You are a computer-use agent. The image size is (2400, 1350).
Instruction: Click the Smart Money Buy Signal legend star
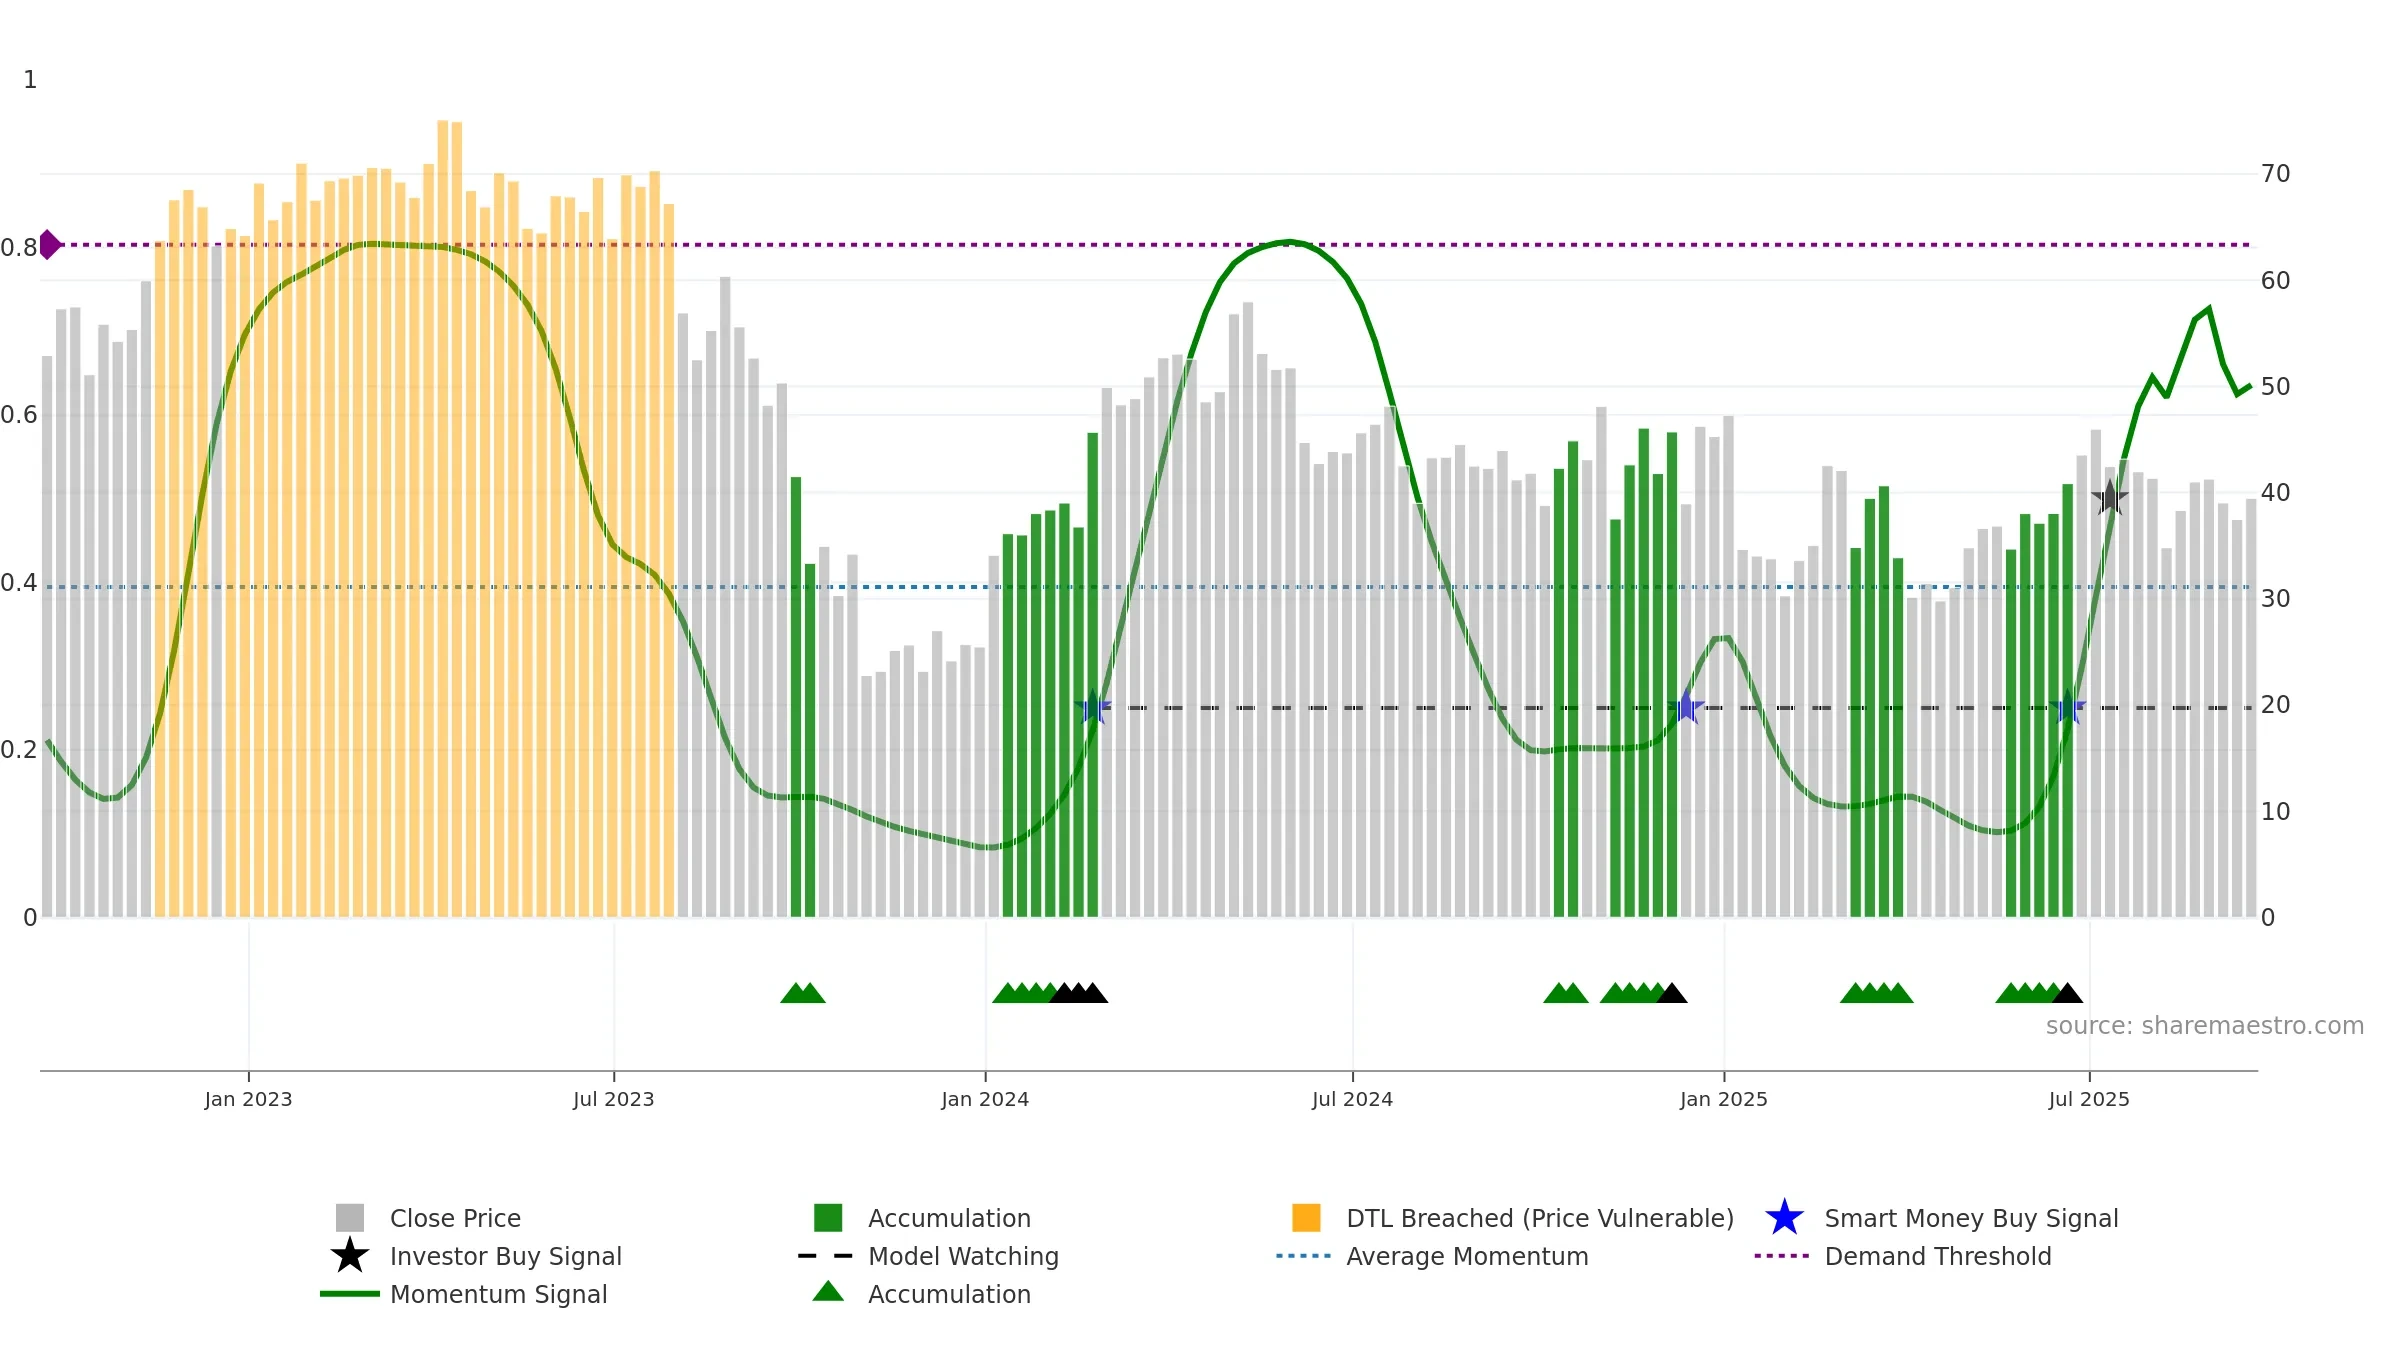click(1784, 1218)
